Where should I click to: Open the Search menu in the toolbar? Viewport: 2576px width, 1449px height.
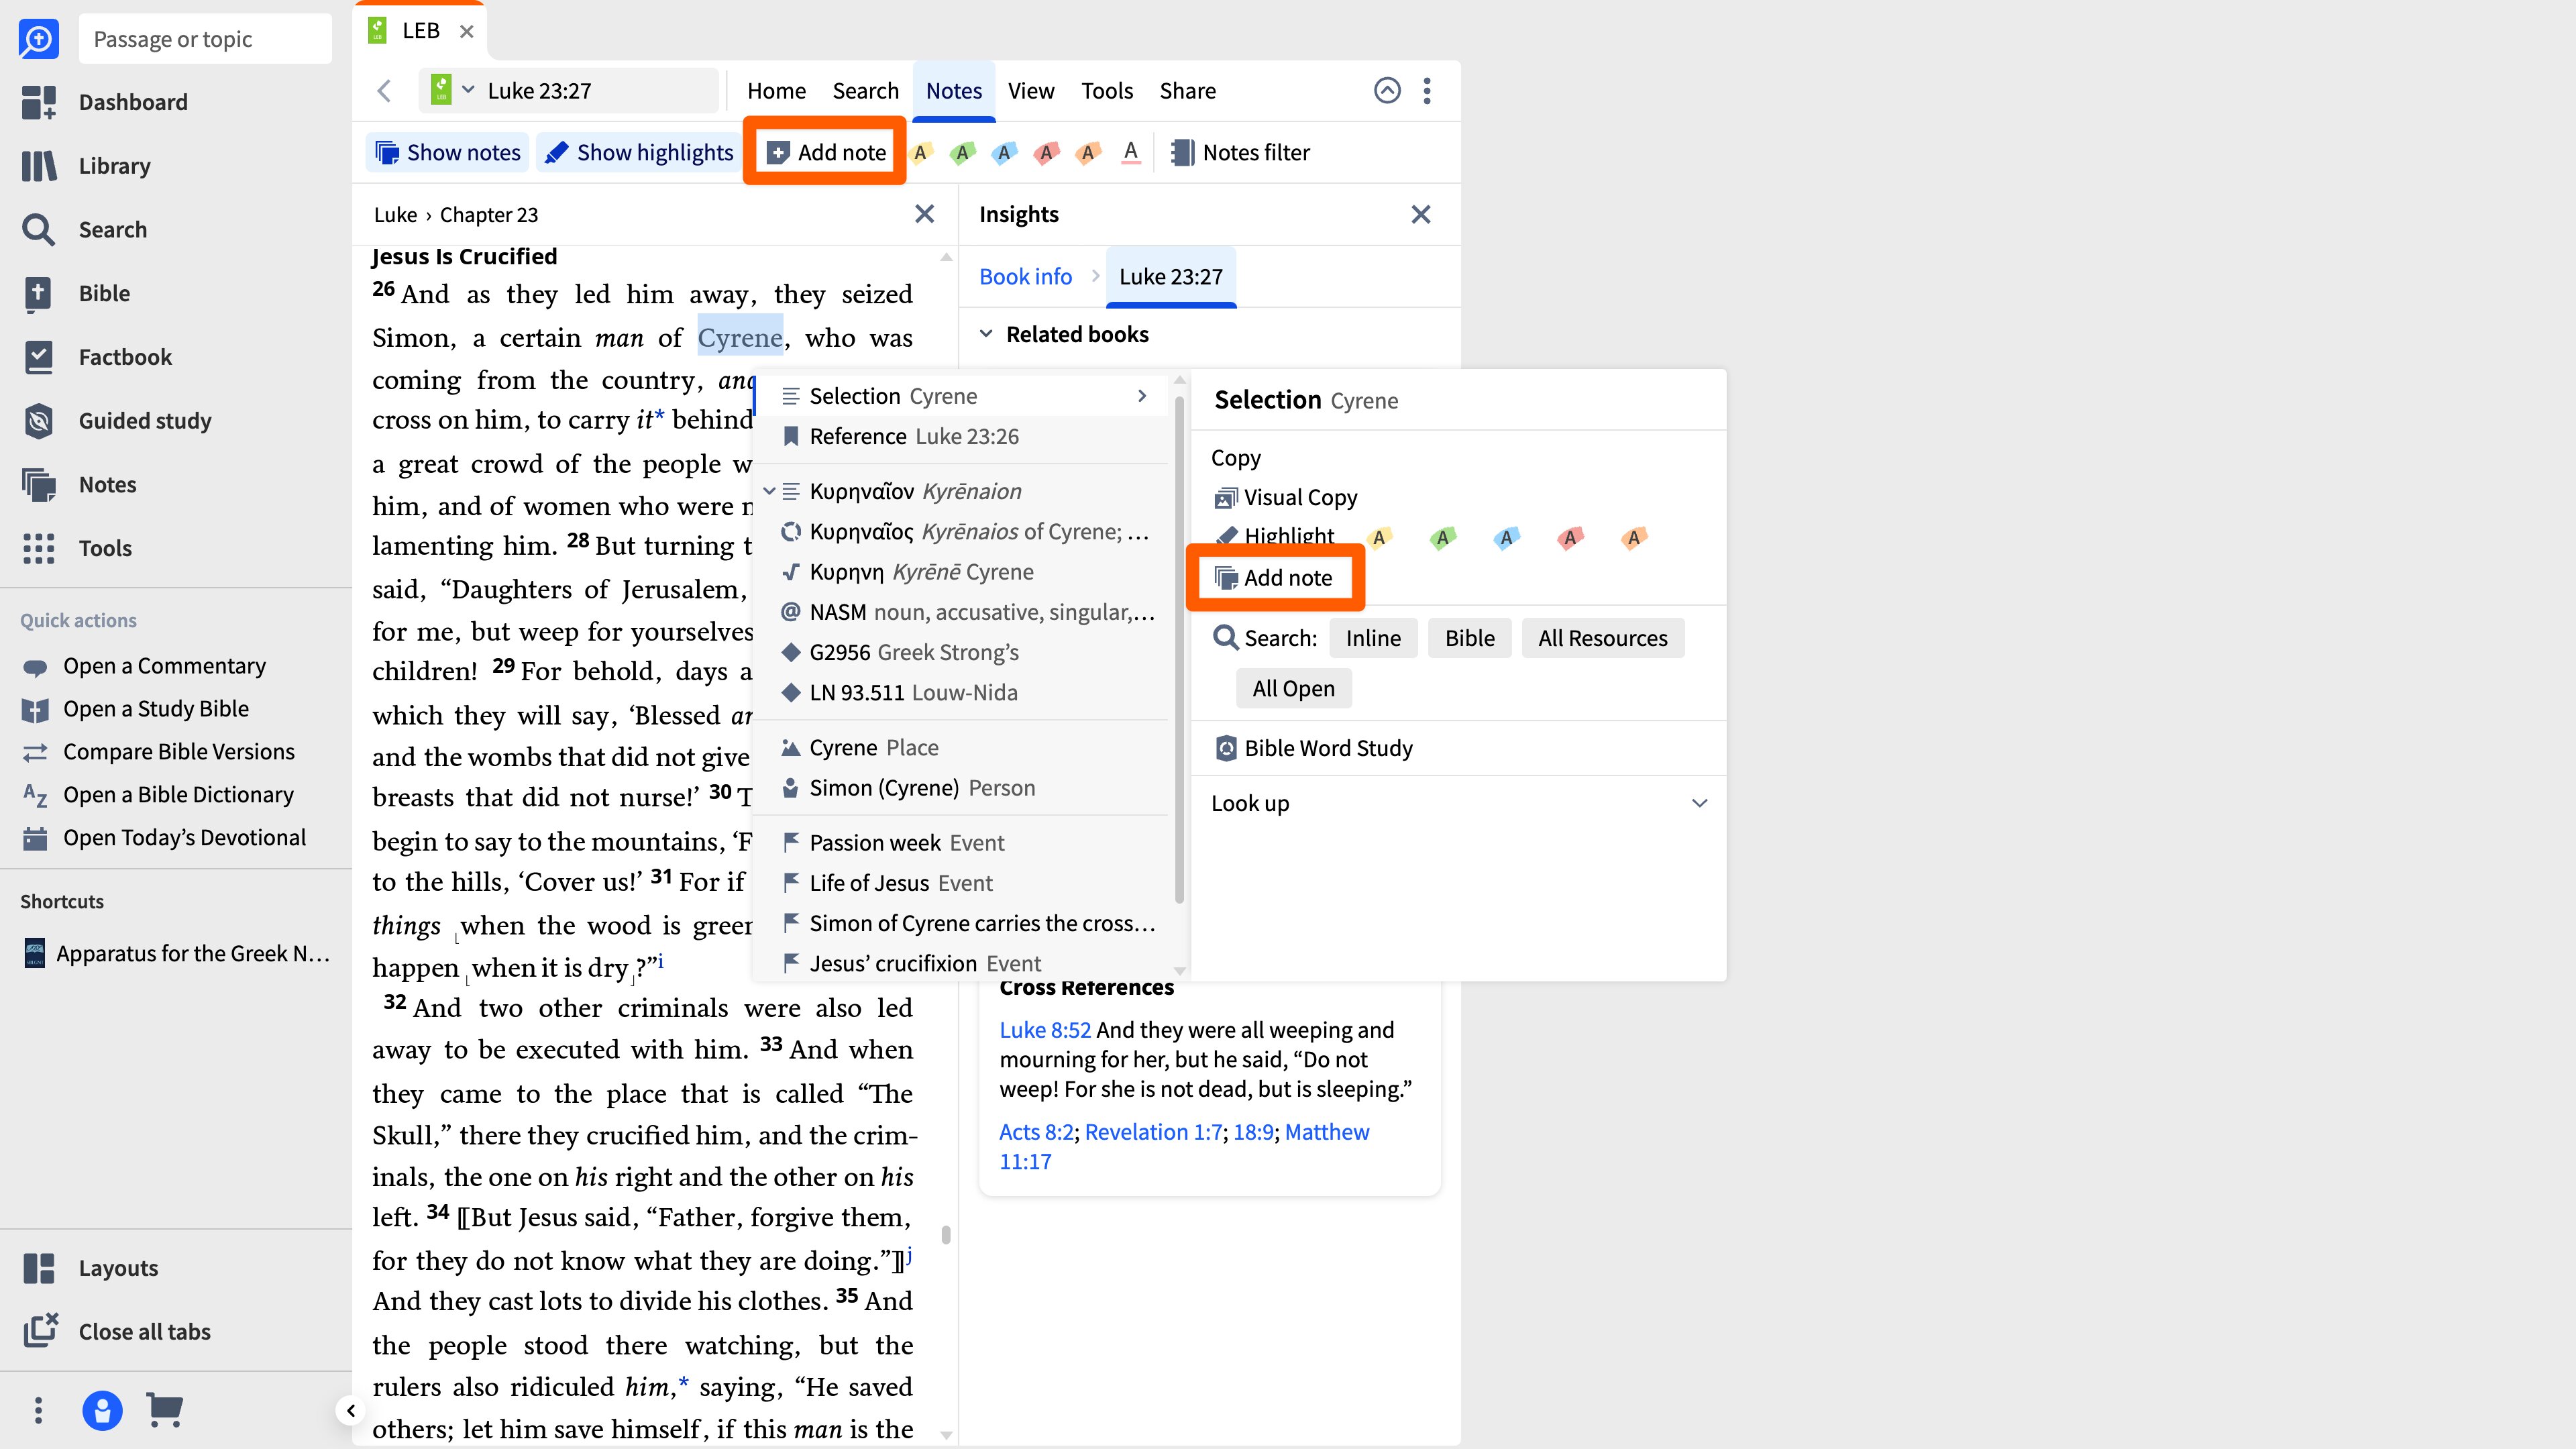pos(865,91)
